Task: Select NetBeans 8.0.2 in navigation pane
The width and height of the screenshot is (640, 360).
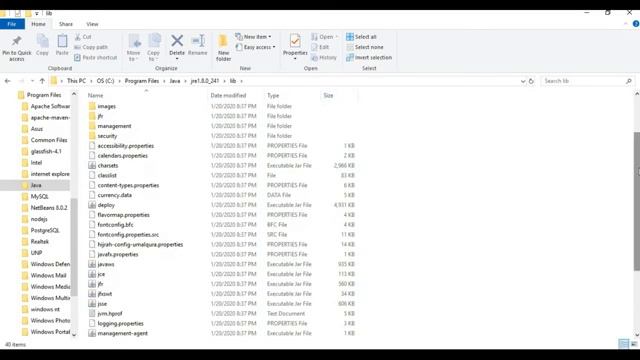Action: 49,208
